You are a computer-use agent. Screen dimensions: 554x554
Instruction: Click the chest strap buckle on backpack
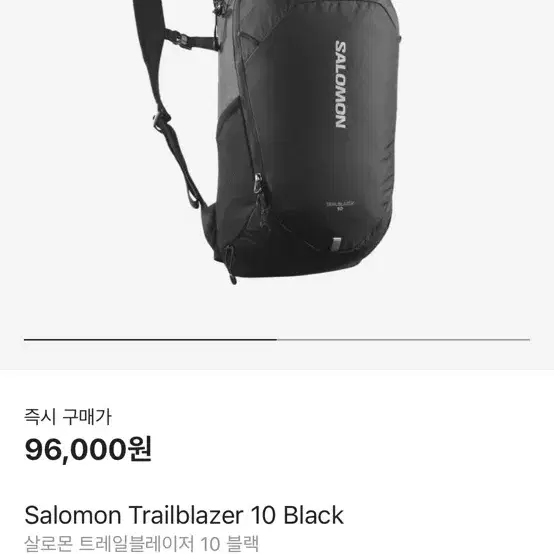pos(183,40)
